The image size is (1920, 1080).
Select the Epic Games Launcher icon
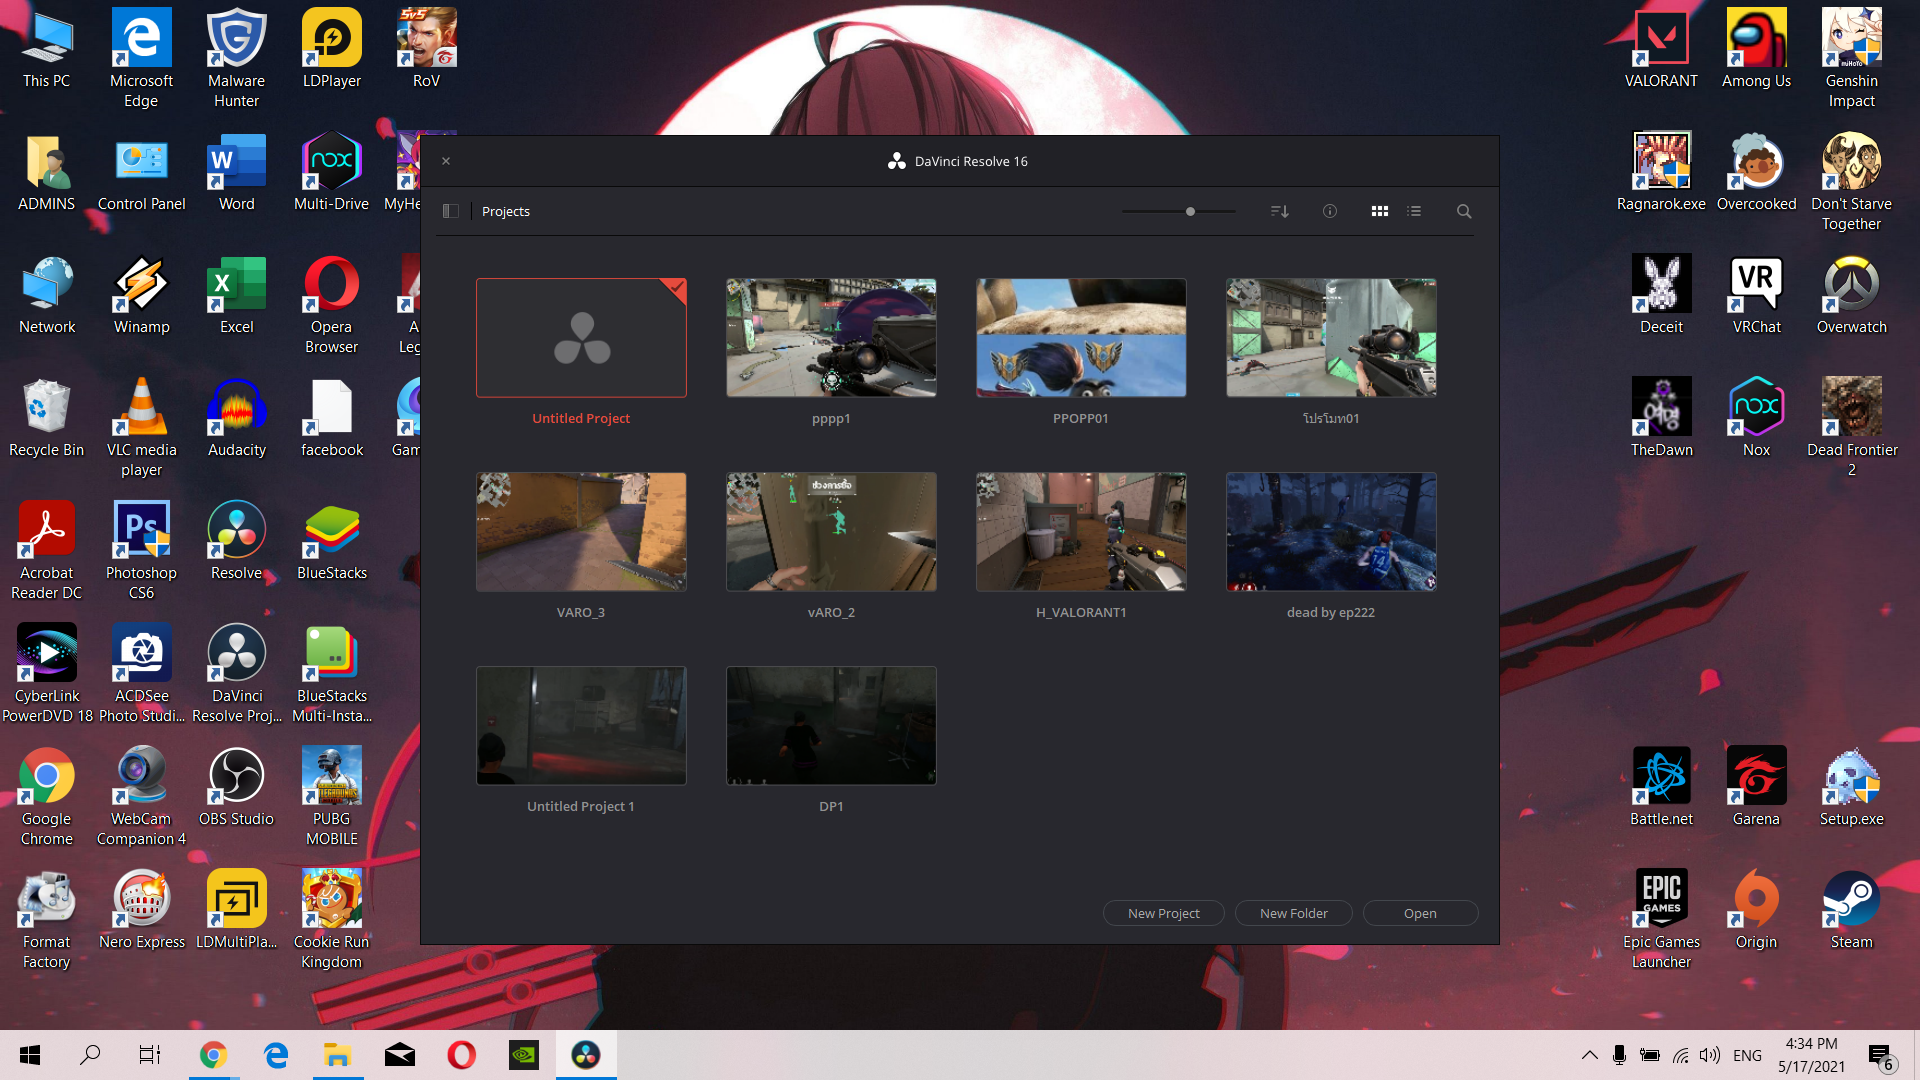pos(1662,920)
